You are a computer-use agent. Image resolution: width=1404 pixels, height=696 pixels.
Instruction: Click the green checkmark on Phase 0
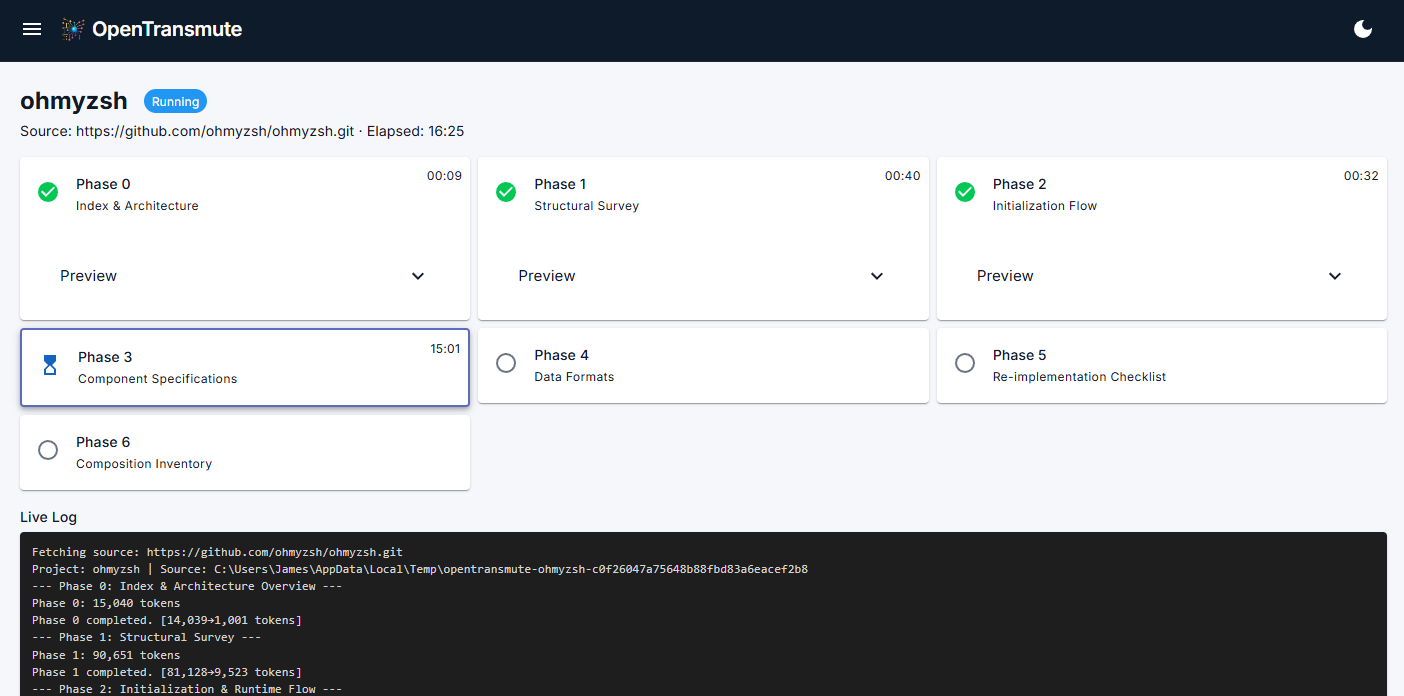coord(48,192)
